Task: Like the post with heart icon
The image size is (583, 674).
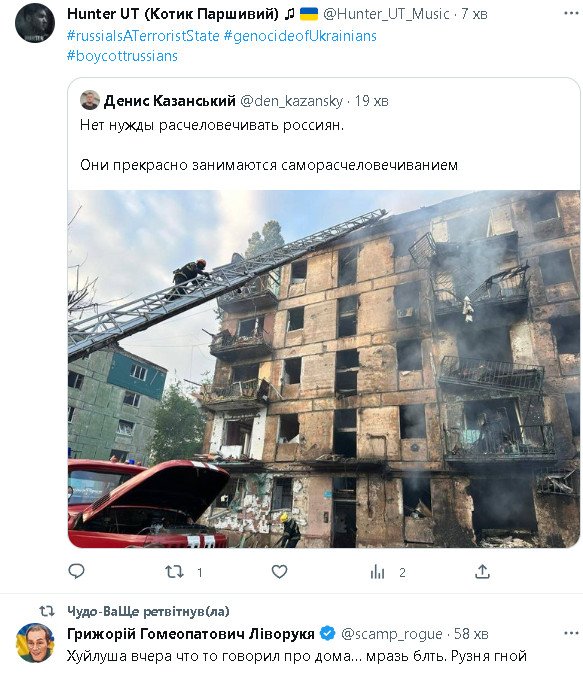Action: pyautogui.click(x=279, y=572)
